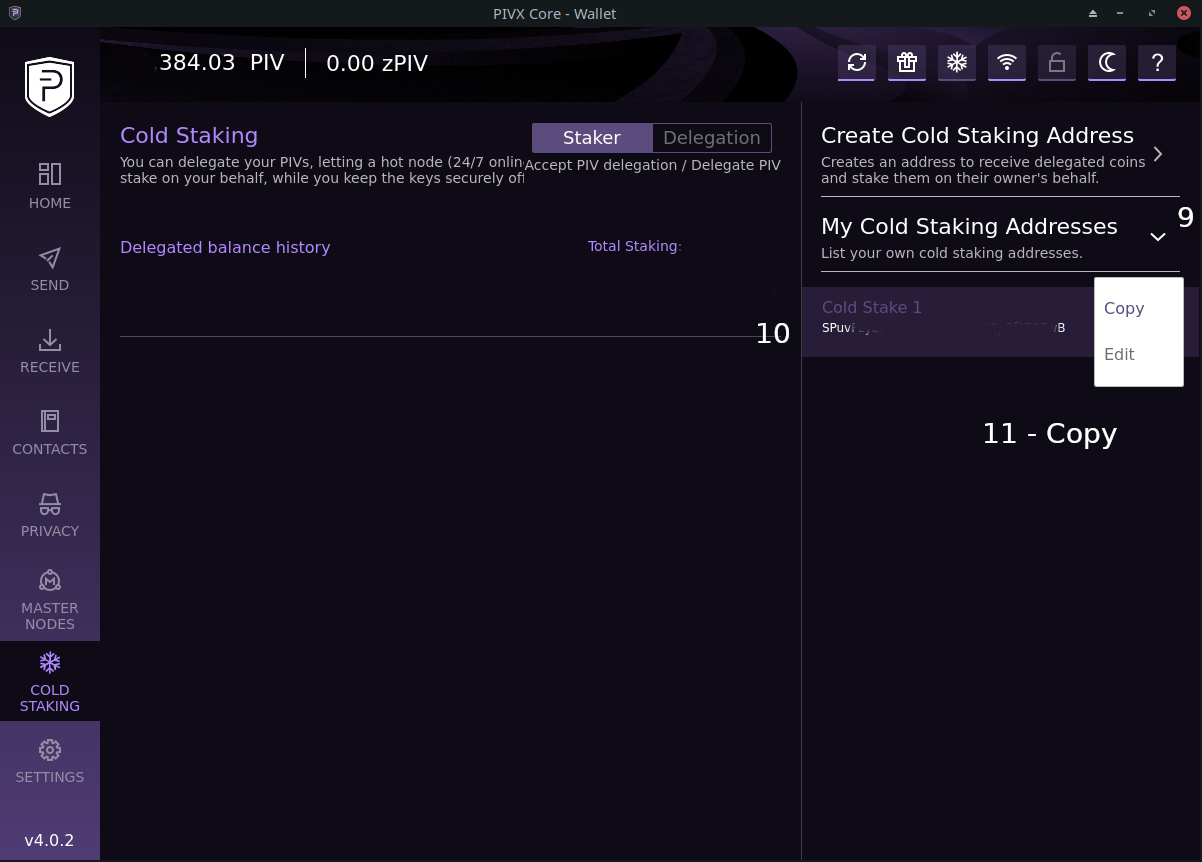The height and width of the screenshot is (862, 1202).
Task: Click the sync refresh icon
Action: click(x=857, y=63)
